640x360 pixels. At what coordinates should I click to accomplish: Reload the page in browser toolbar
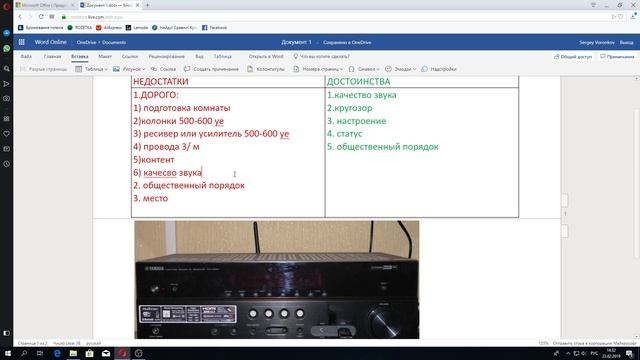[x=41, y=17]
